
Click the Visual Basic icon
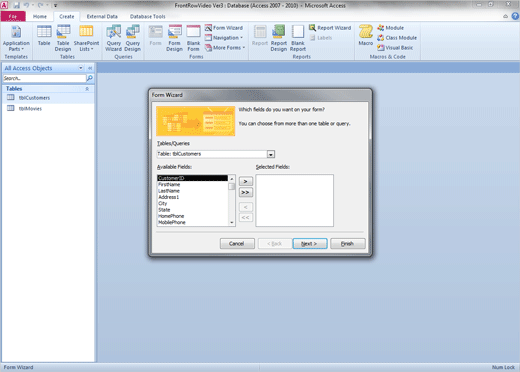[381, 48]
